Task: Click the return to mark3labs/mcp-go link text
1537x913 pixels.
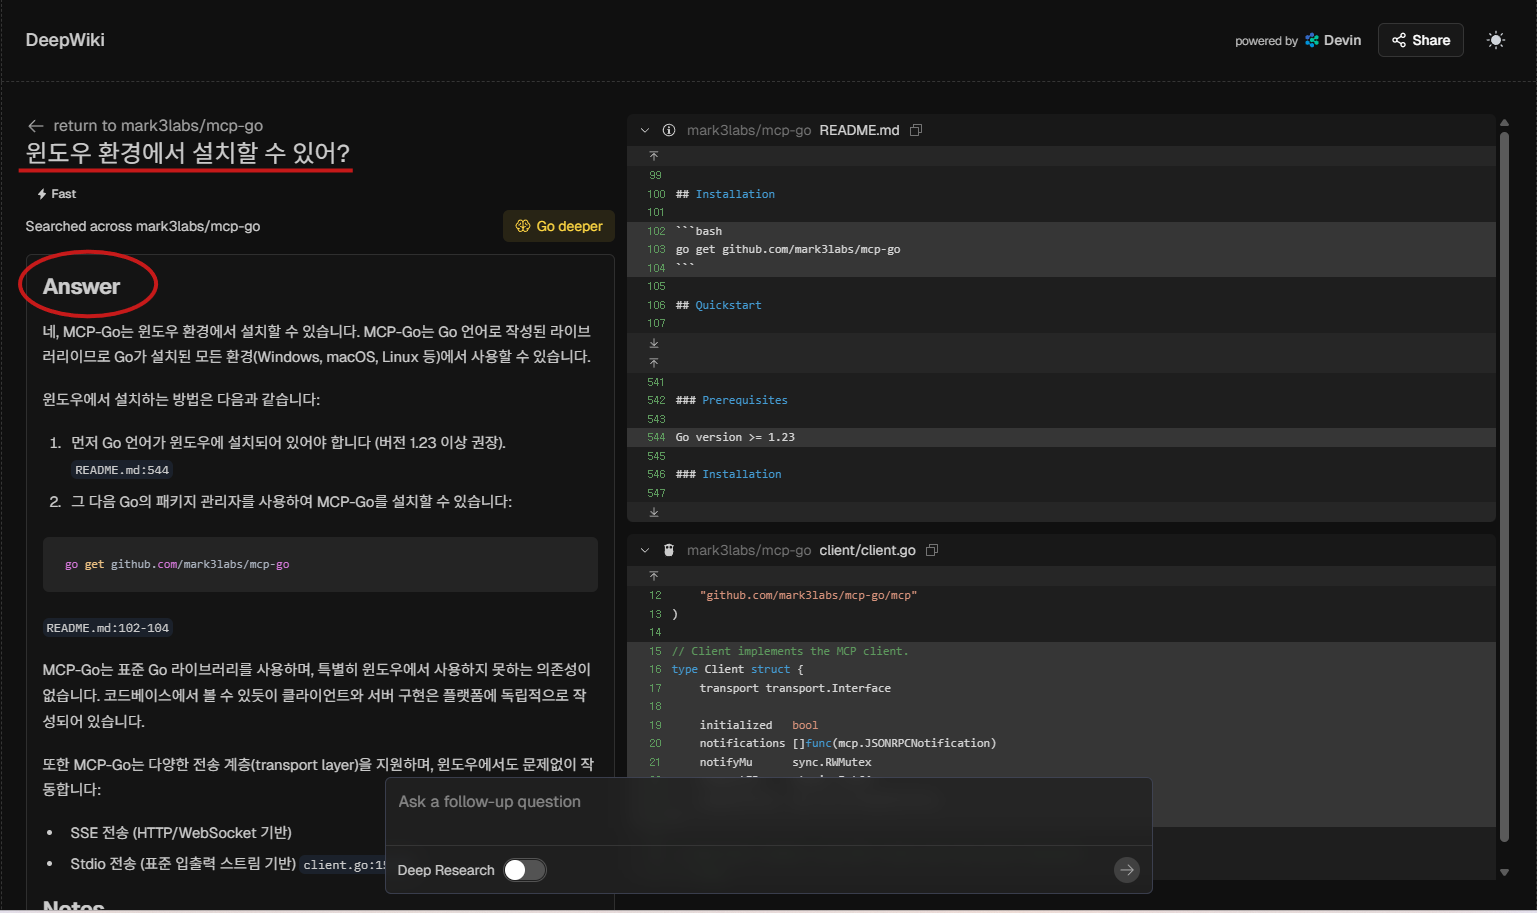Action: pos(158,126)
